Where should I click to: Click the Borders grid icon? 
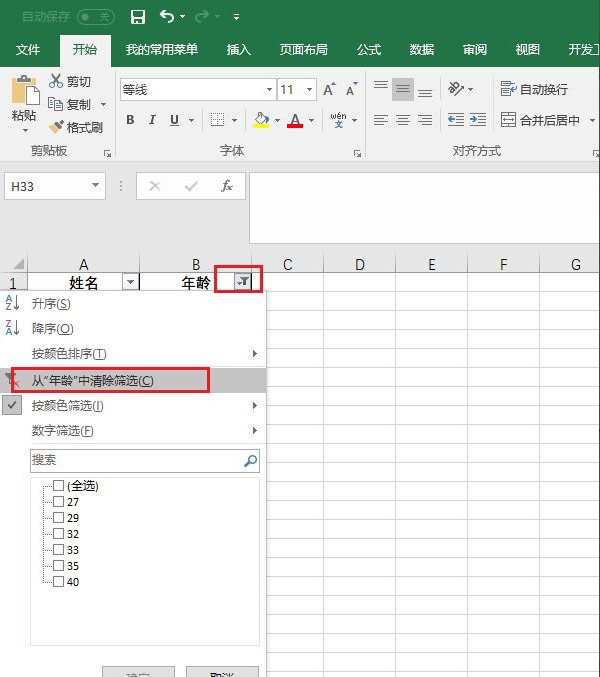pyautogui.click(x=218, y=120)
